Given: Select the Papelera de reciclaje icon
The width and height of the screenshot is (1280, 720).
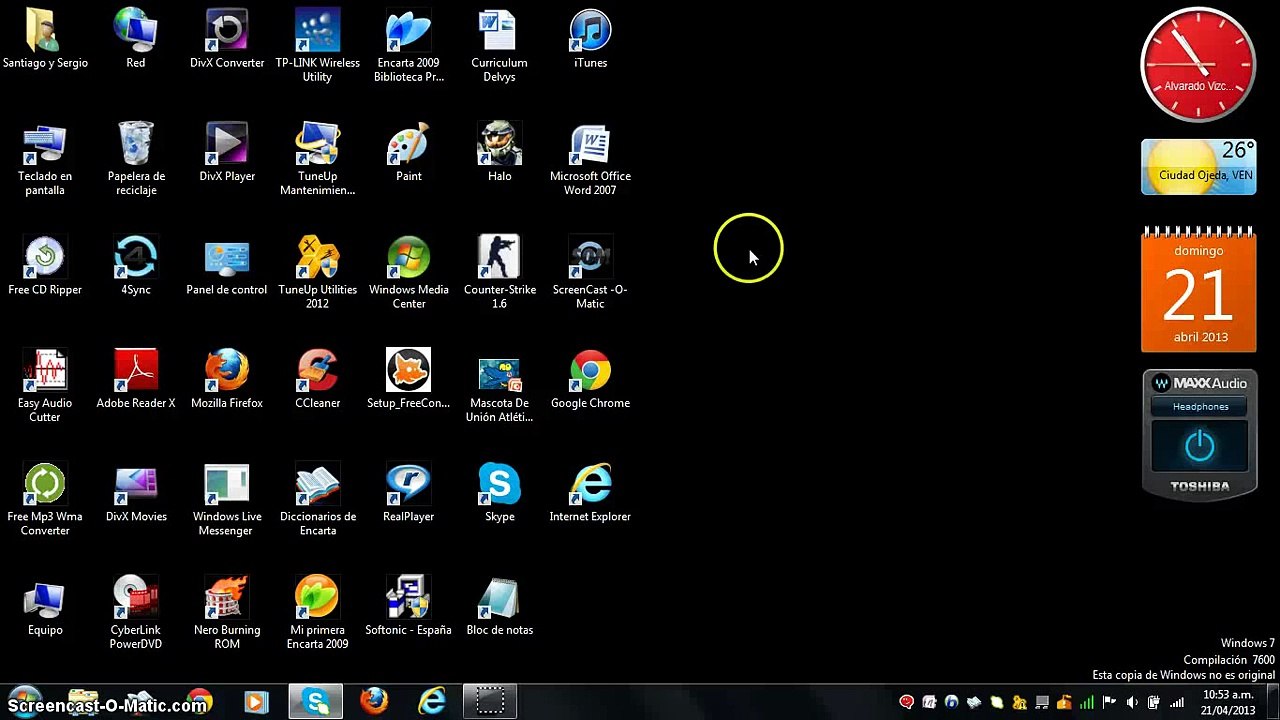Looking at the screenshot, I should pyautogui.click(x=136, y=160).
